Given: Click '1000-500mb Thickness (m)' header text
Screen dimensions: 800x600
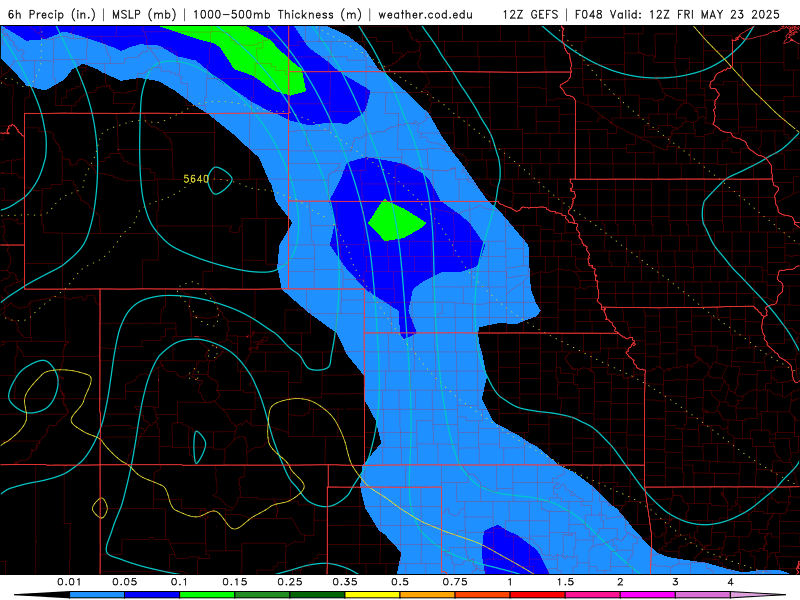Looking at the screenshot, I should (277, 14).
